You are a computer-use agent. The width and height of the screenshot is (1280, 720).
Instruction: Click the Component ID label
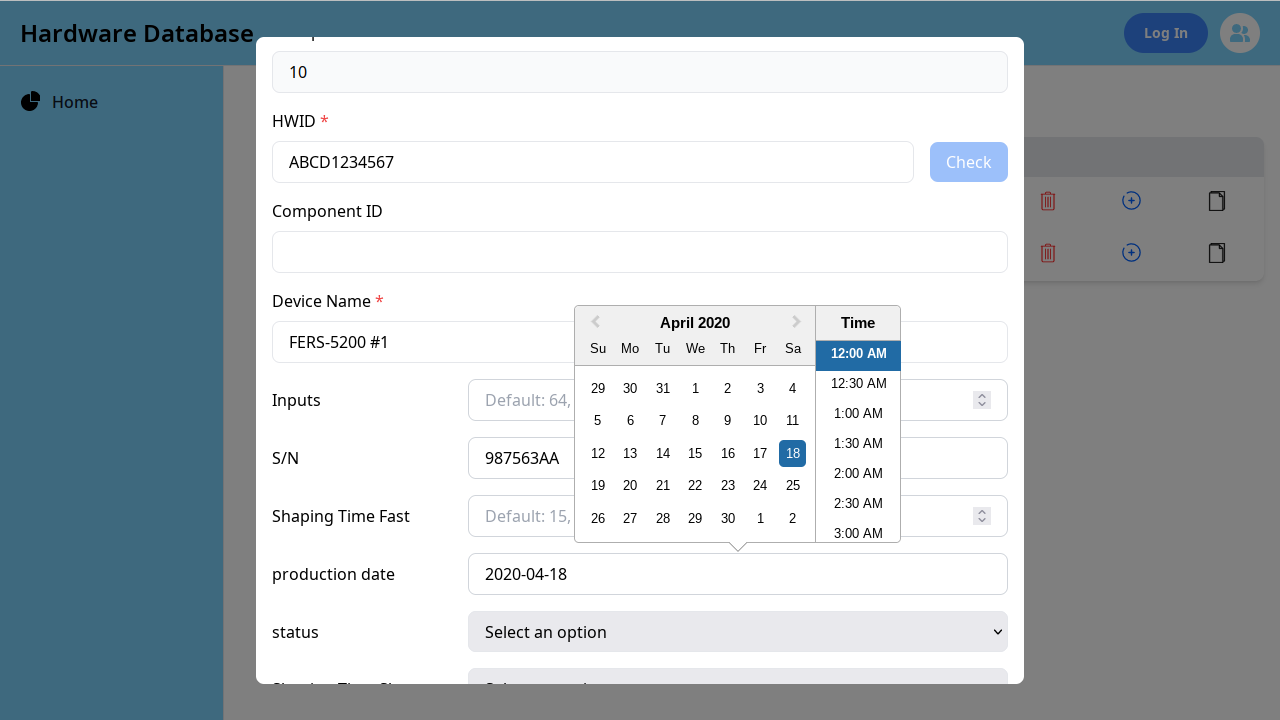click(x=327, y=211)
